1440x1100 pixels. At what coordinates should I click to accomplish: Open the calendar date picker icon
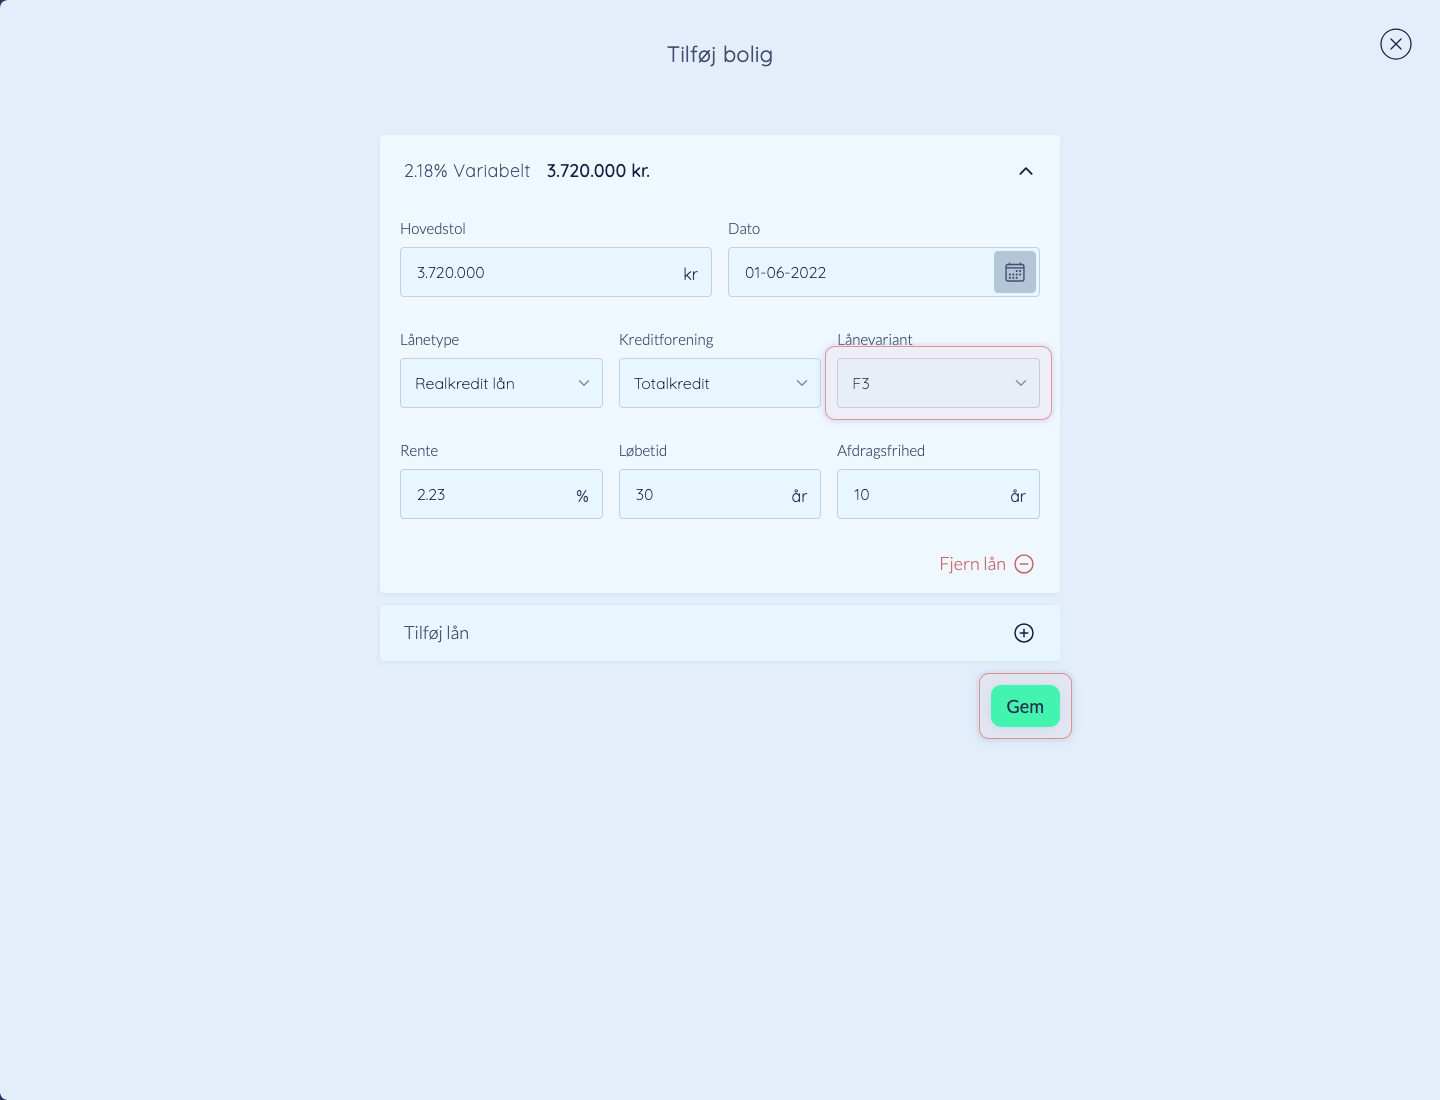1015,272
